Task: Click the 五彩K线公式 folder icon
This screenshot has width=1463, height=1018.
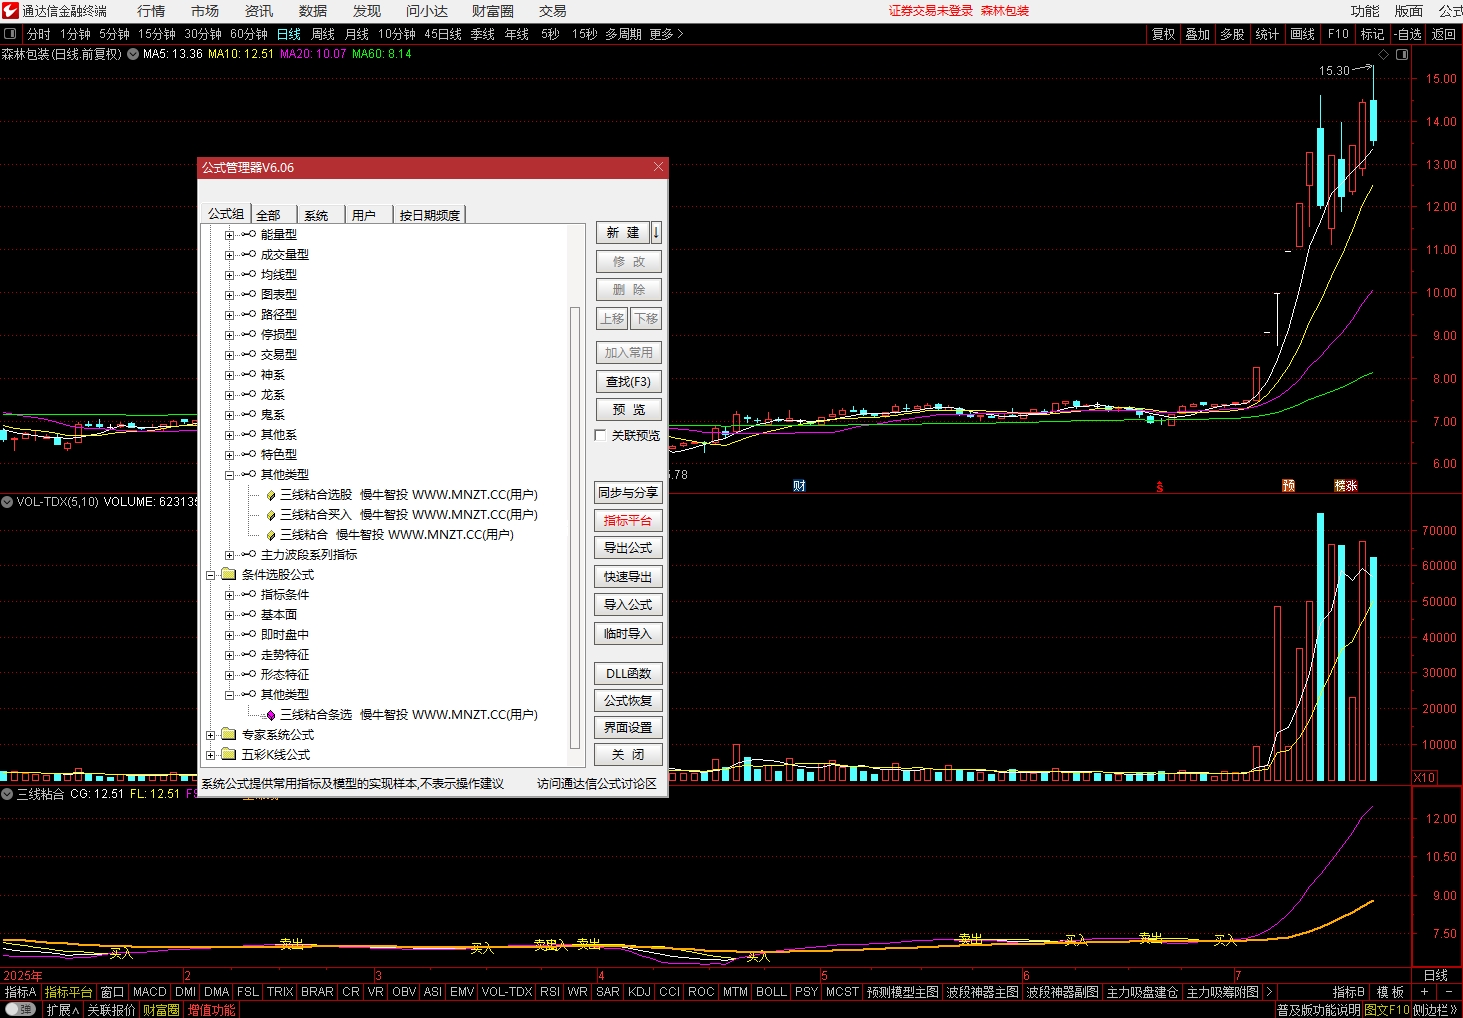Action: coord(228,754)
